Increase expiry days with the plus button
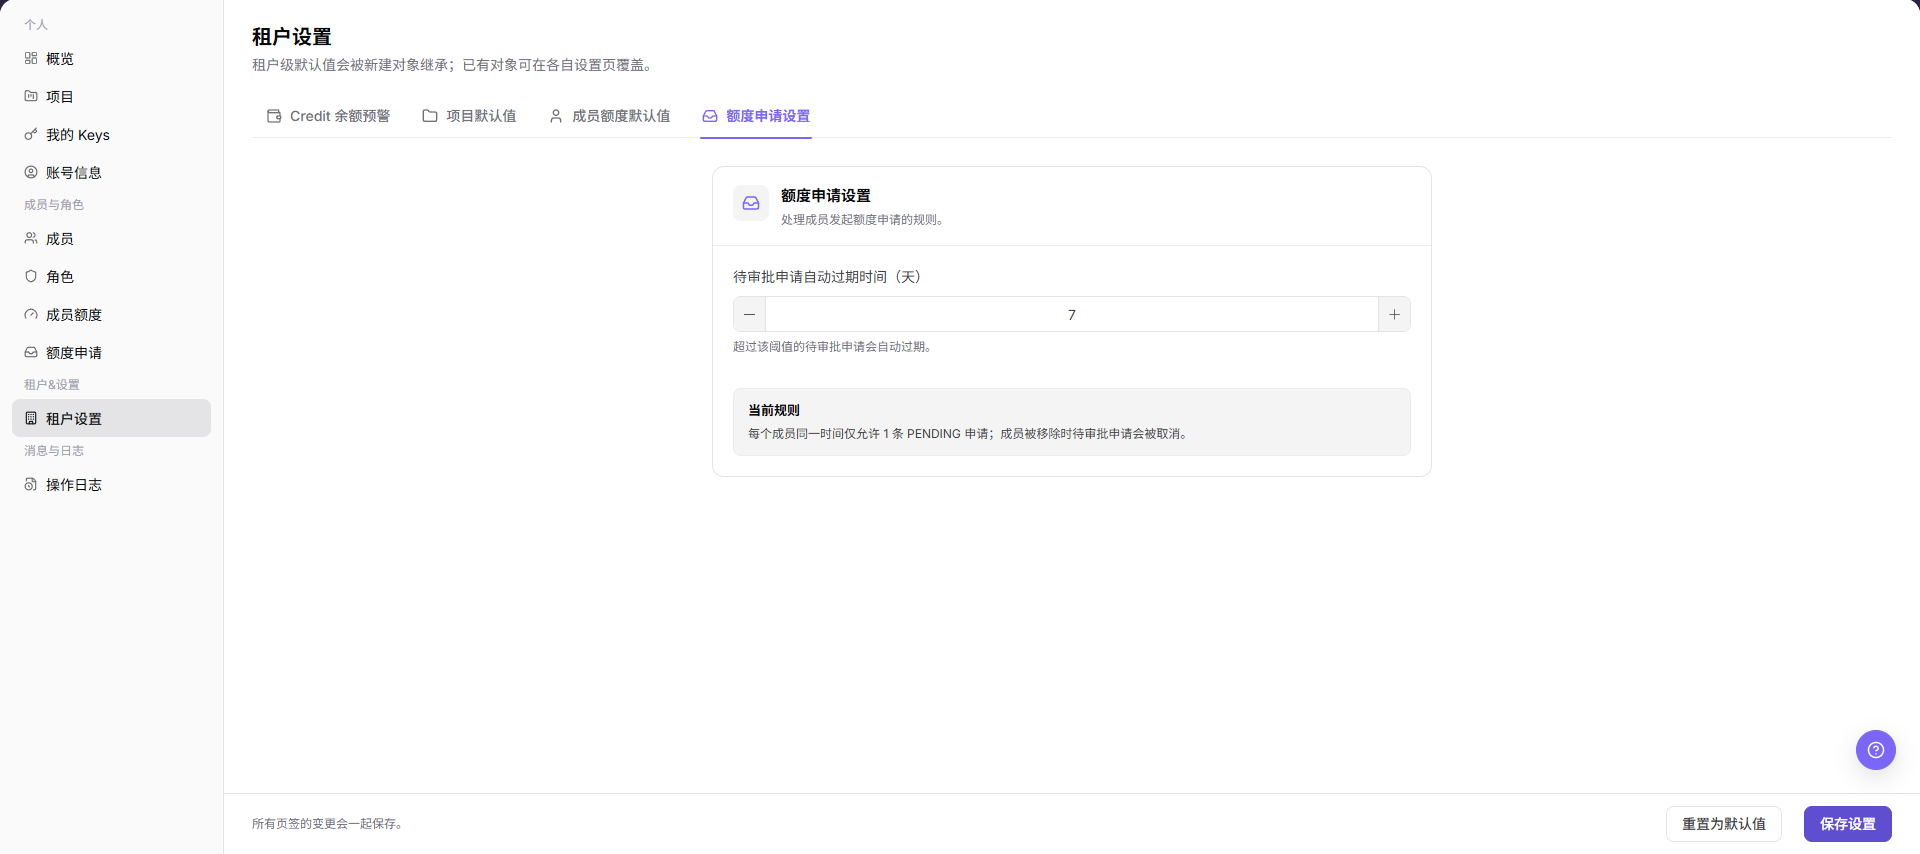1920x854 pixels. [1394, 314]
